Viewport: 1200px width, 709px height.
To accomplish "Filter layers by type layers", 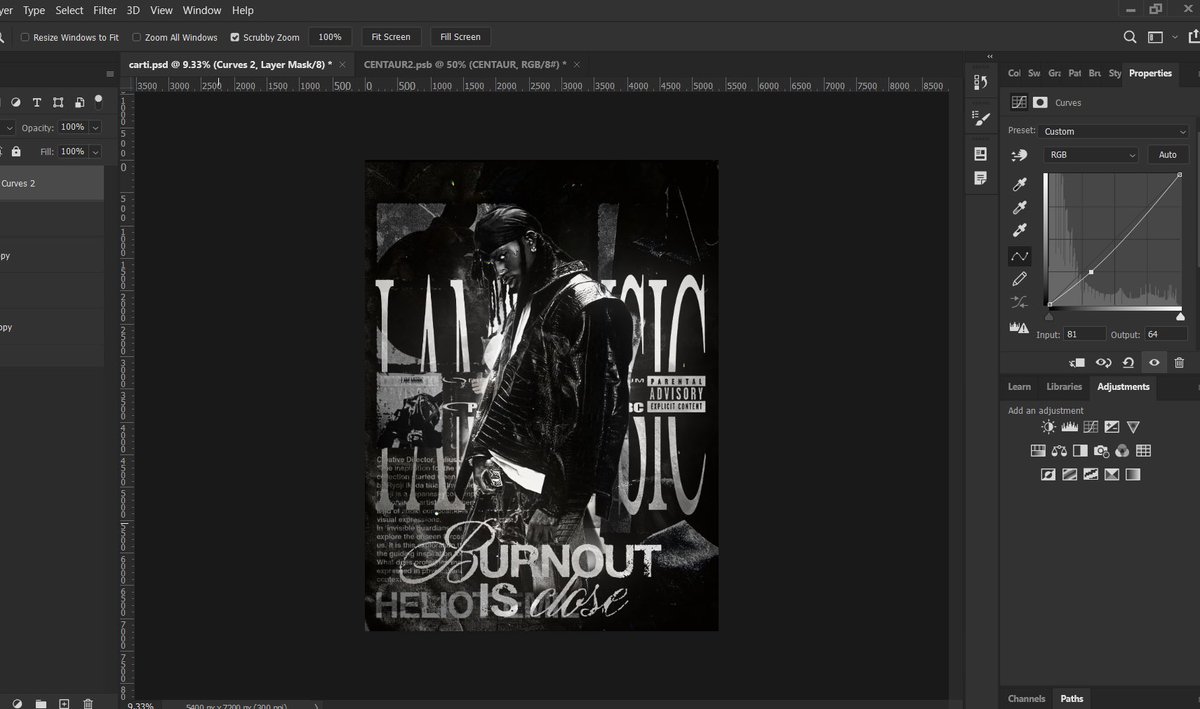I will tap(37, 102).
